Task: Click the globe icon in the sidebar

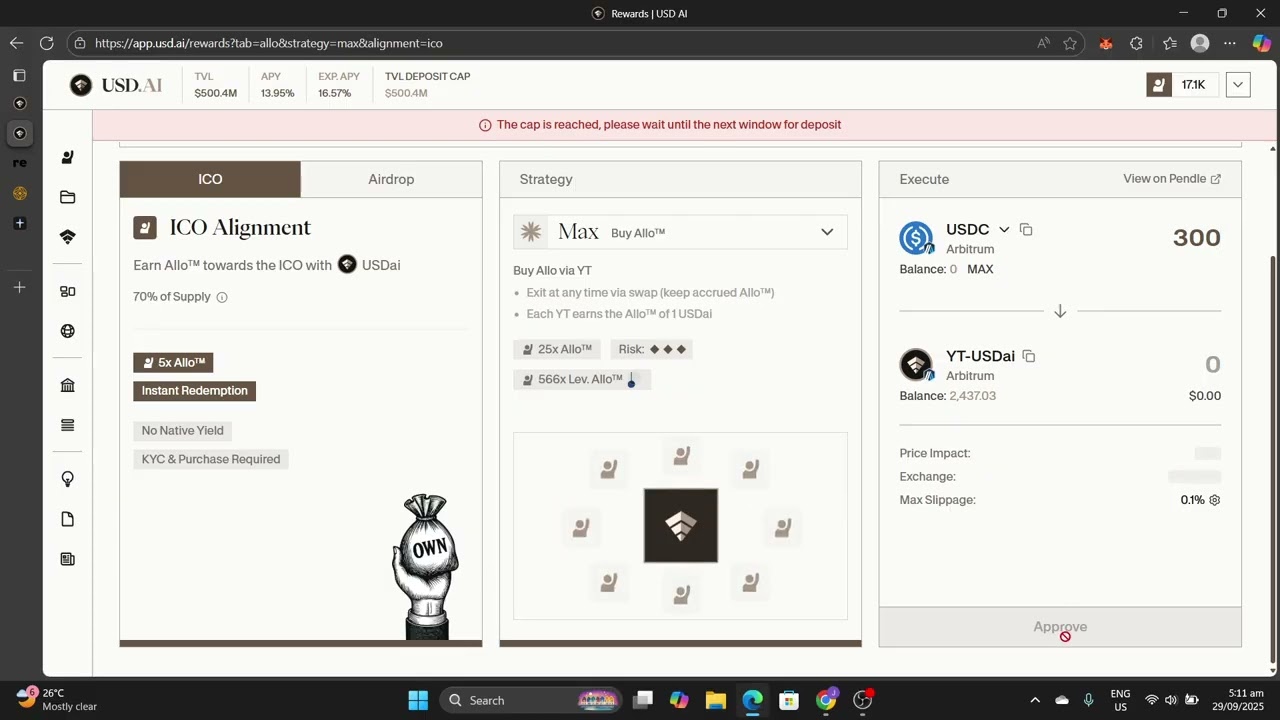Action: (68, 331)
